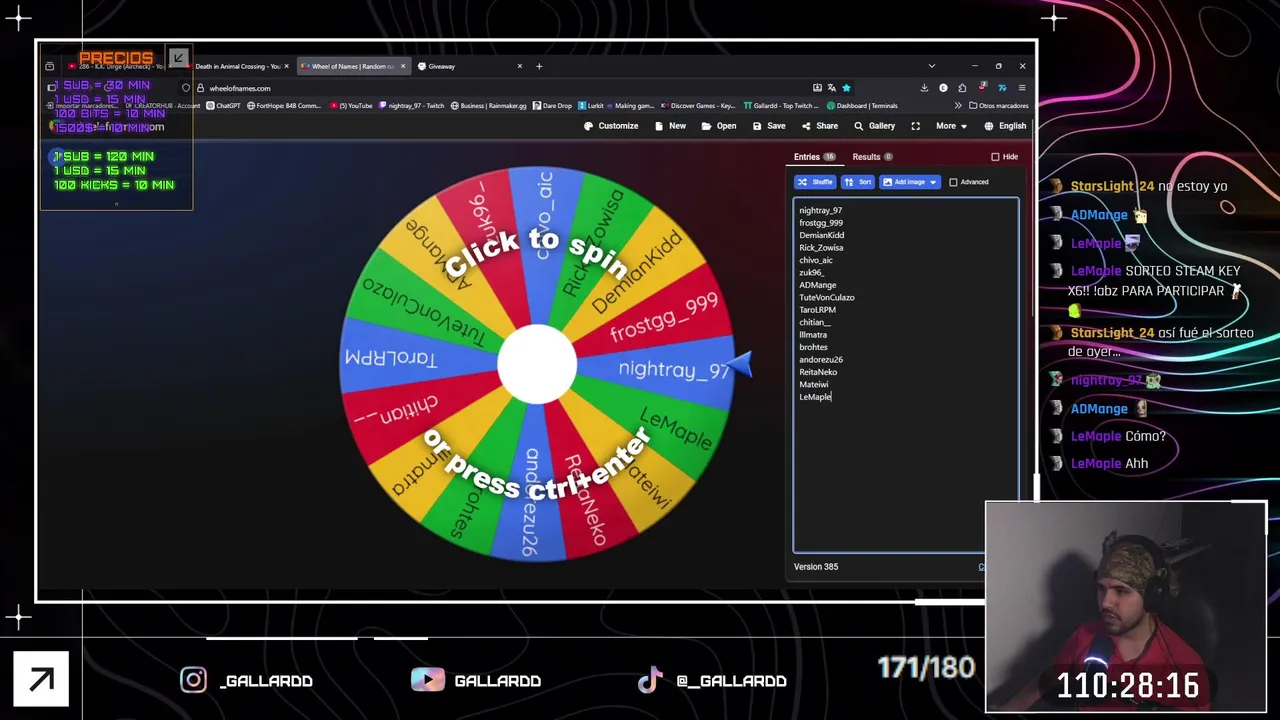Close the Death in Animal Crossing tab
The image size is (1280, 720).
(x=286, y=66)
